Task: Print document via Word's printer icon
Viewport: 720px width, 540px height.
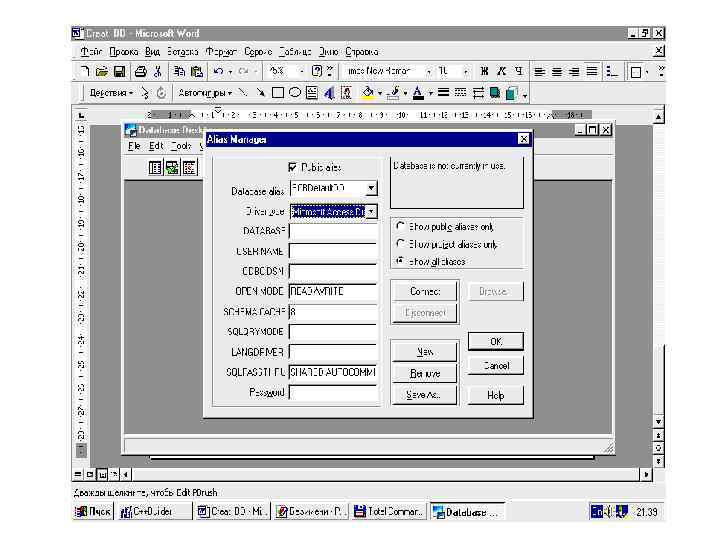Action: pyautogui.click(x=141, y=71)
